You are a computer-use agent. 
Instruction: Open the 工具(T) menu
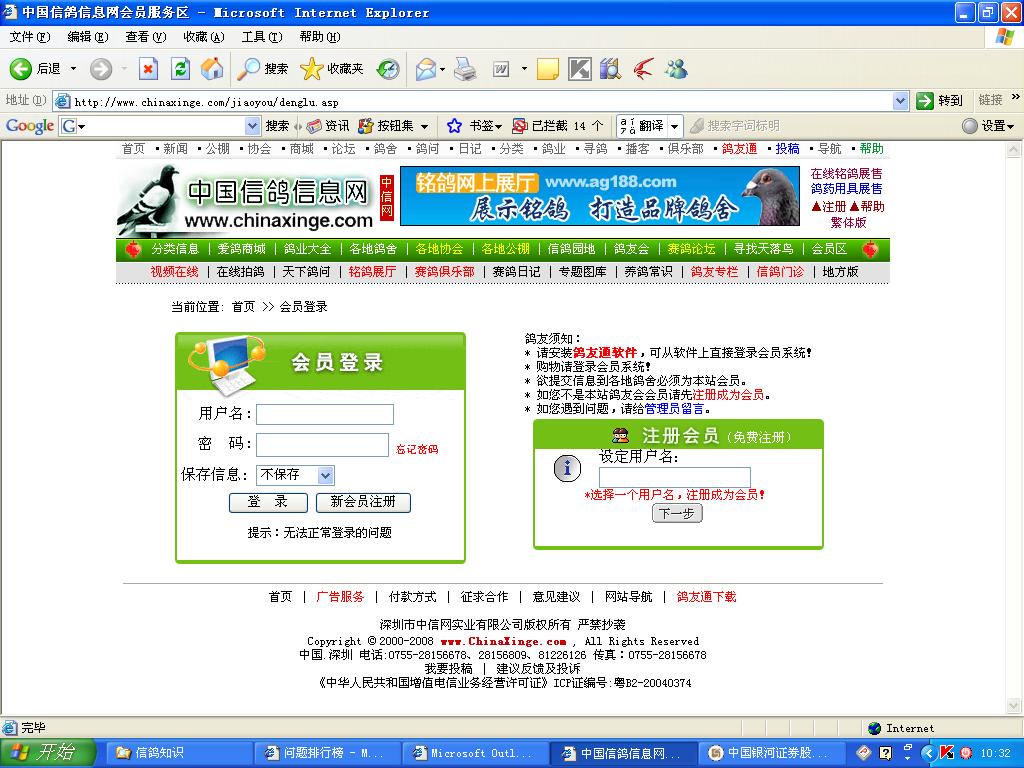(x=261, y=37)
